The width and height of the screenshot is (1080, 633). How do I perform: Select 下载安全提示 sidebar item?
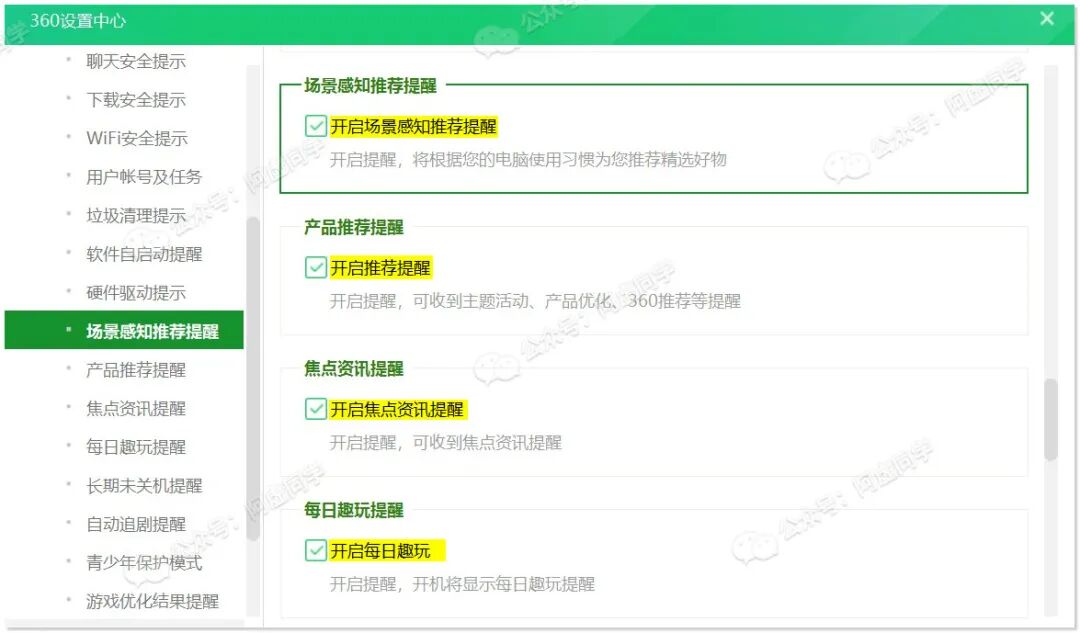(136, 100)
